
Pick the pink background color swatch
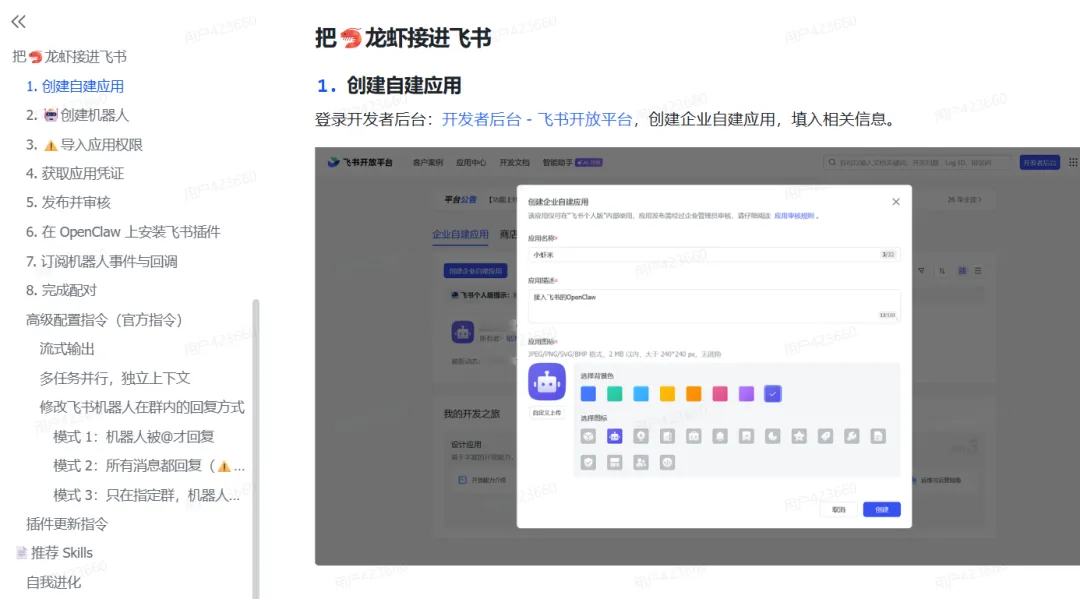click(720, 394)
